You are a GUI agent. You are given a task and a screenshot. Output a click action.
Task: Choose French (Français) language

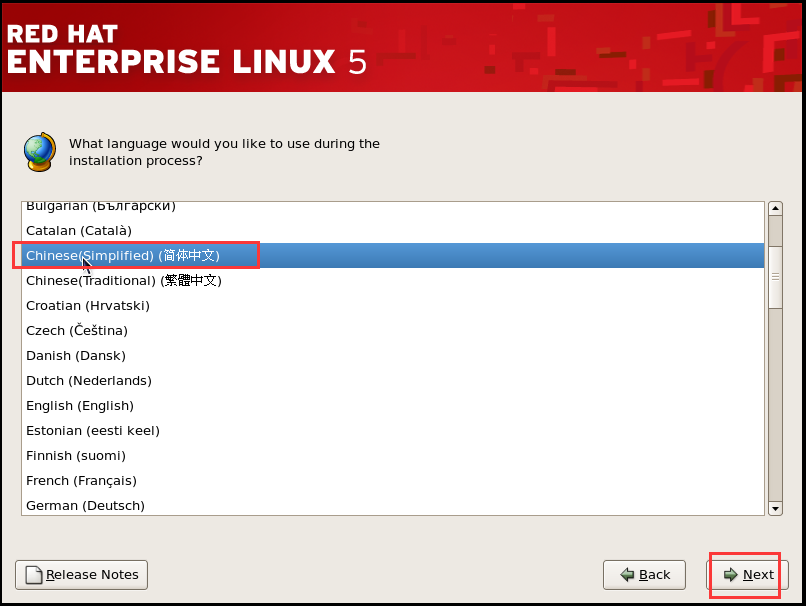click(x=393, y=481)
